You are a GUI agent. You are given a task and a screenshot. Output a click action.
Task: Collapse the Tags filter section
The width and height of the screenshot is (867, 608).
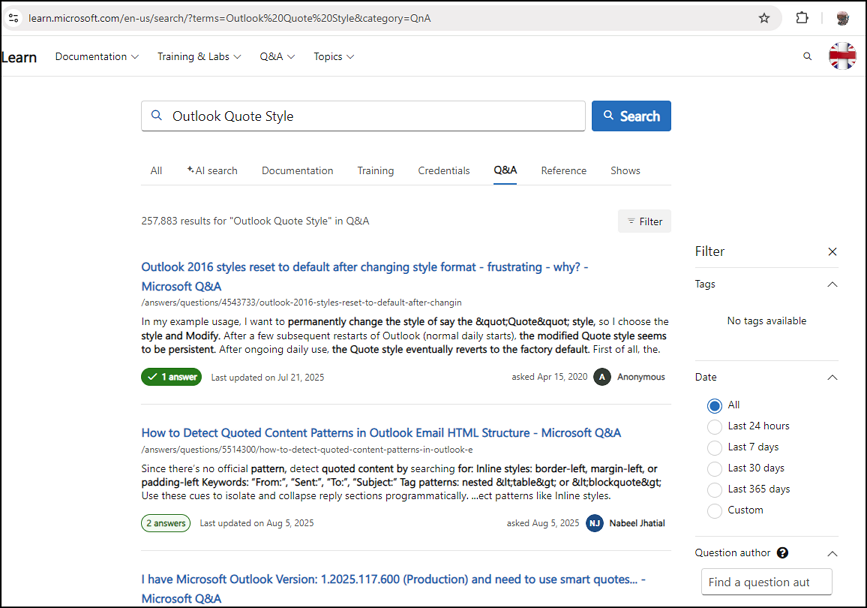(832, 285)
